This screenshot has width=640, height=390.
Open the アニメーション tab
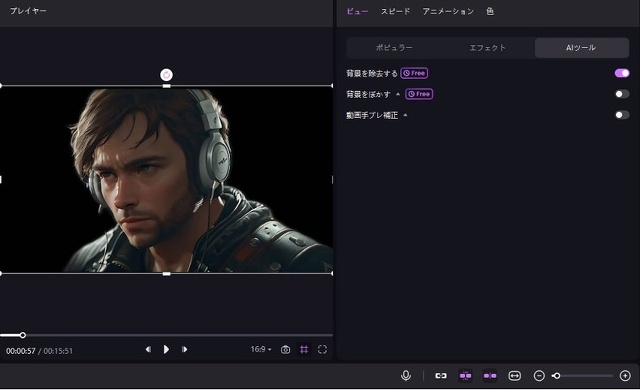point(448,11)
